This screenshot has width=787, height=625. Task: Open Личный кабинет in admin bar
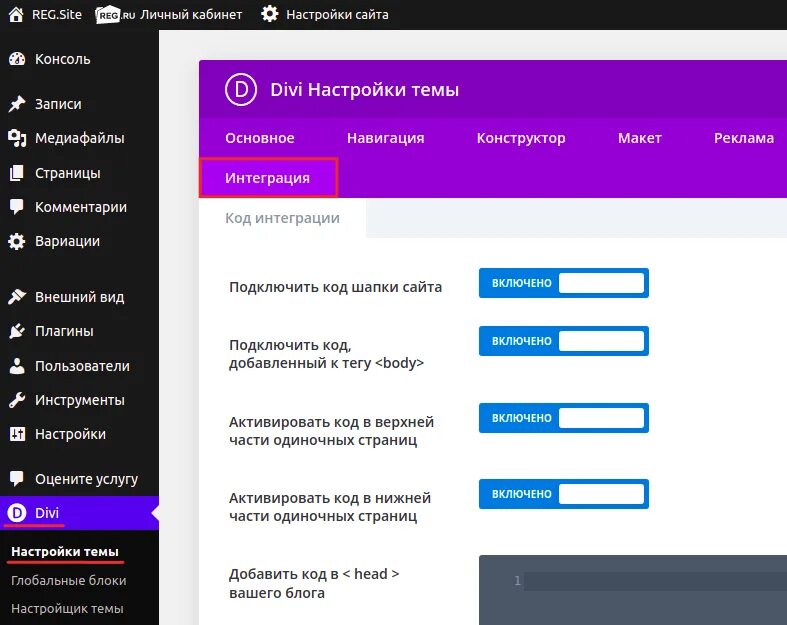coord(191,15)
